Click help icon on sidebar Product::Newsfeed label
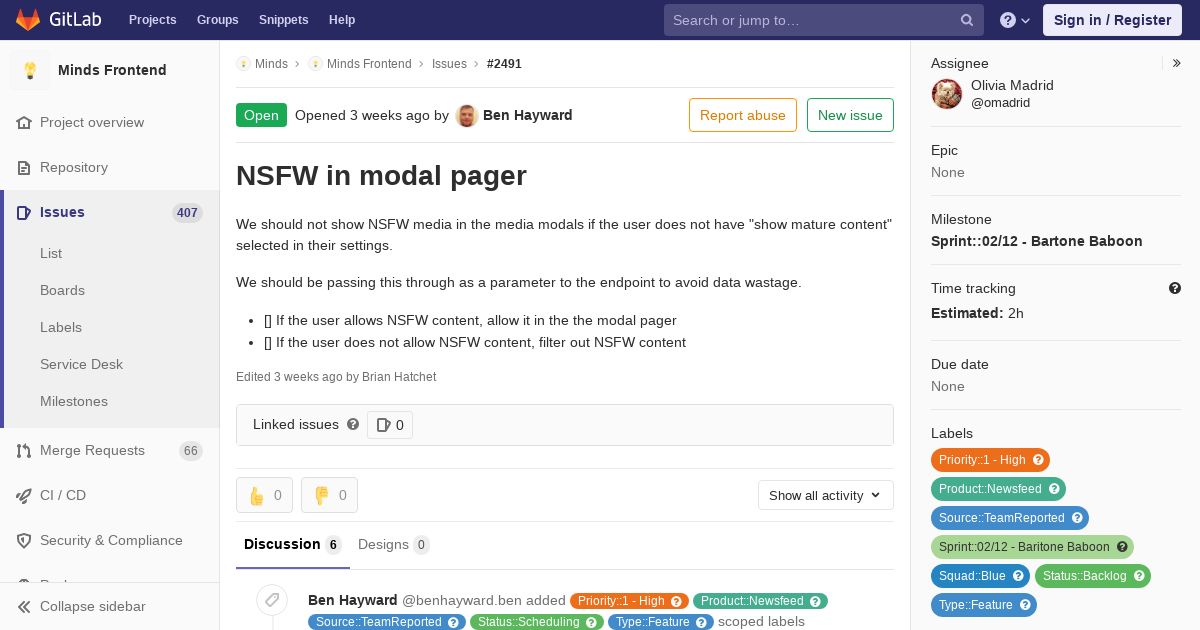 tap(1054, 489)
